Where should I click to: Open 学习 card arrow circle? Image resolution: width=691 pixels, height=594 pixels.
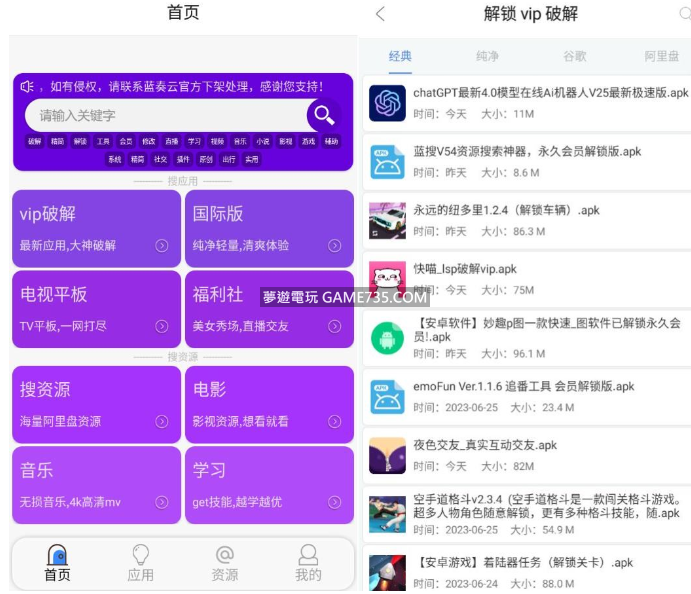(x=334, y=502)
